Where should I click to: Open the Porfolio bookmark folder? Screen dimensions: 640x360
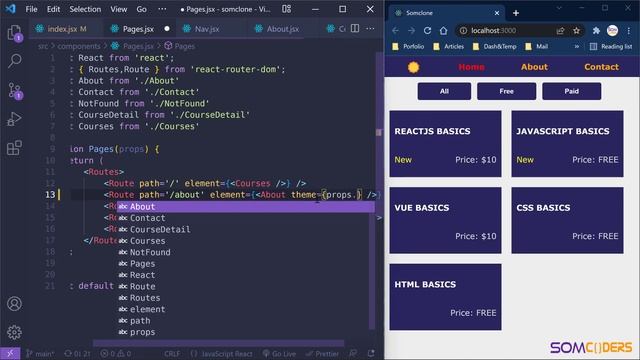(x=409, y=47)
